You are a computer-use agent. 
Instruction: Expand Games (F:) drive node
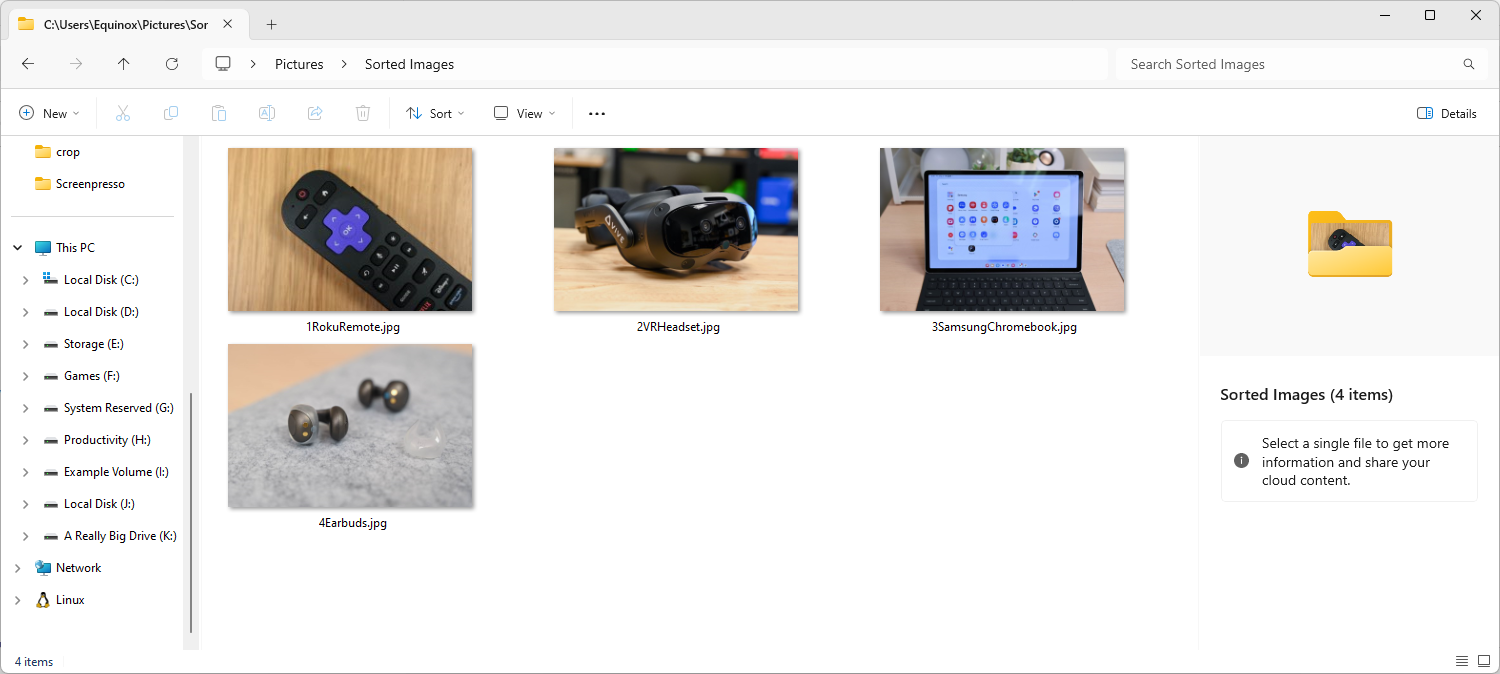26,376
